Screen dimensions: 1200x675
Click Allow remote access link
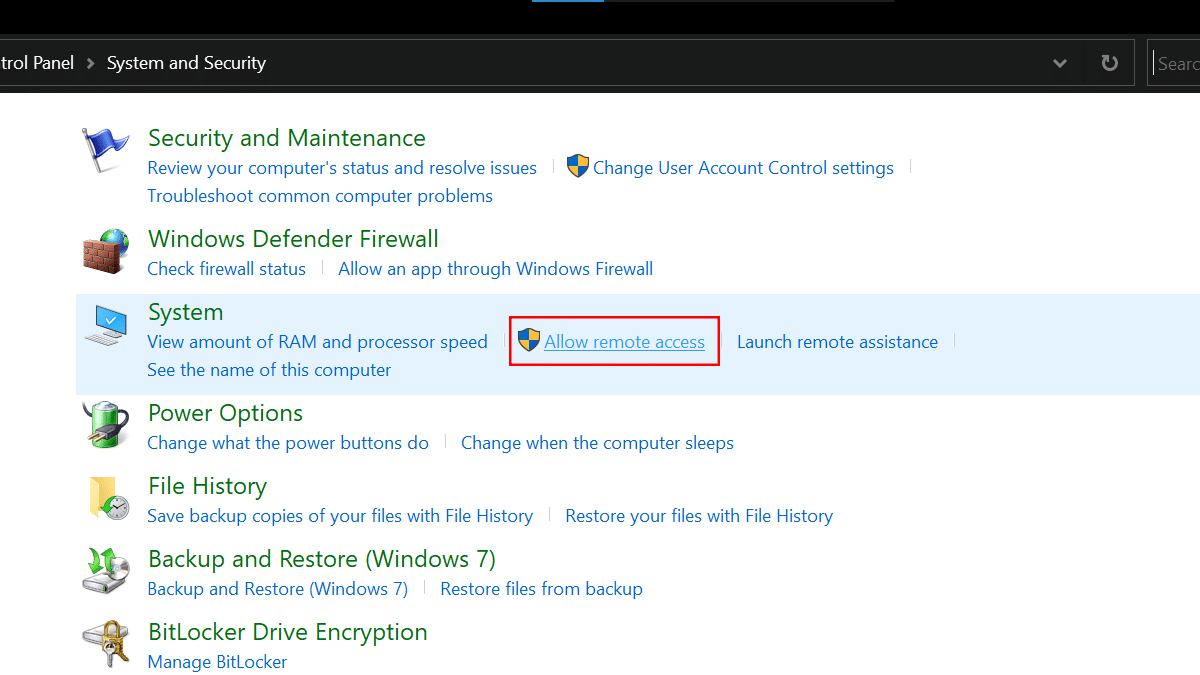624,342
